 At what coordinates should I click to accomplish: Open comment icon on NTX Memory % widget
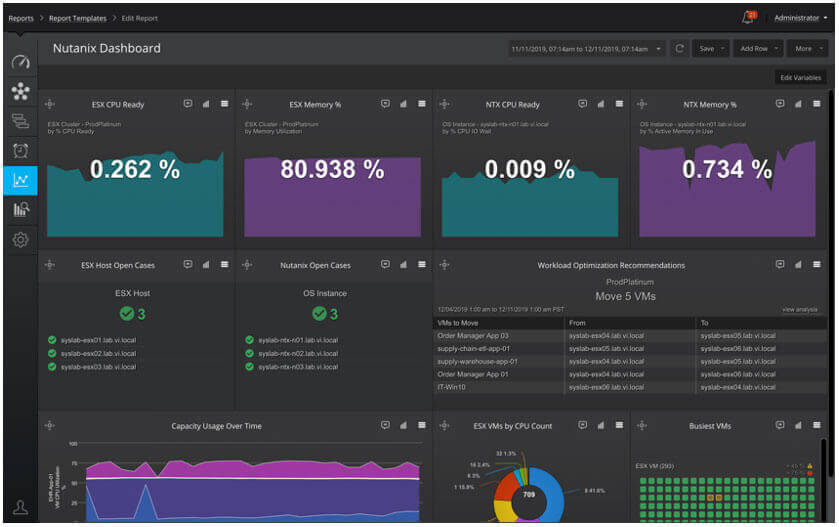point(780,103)
